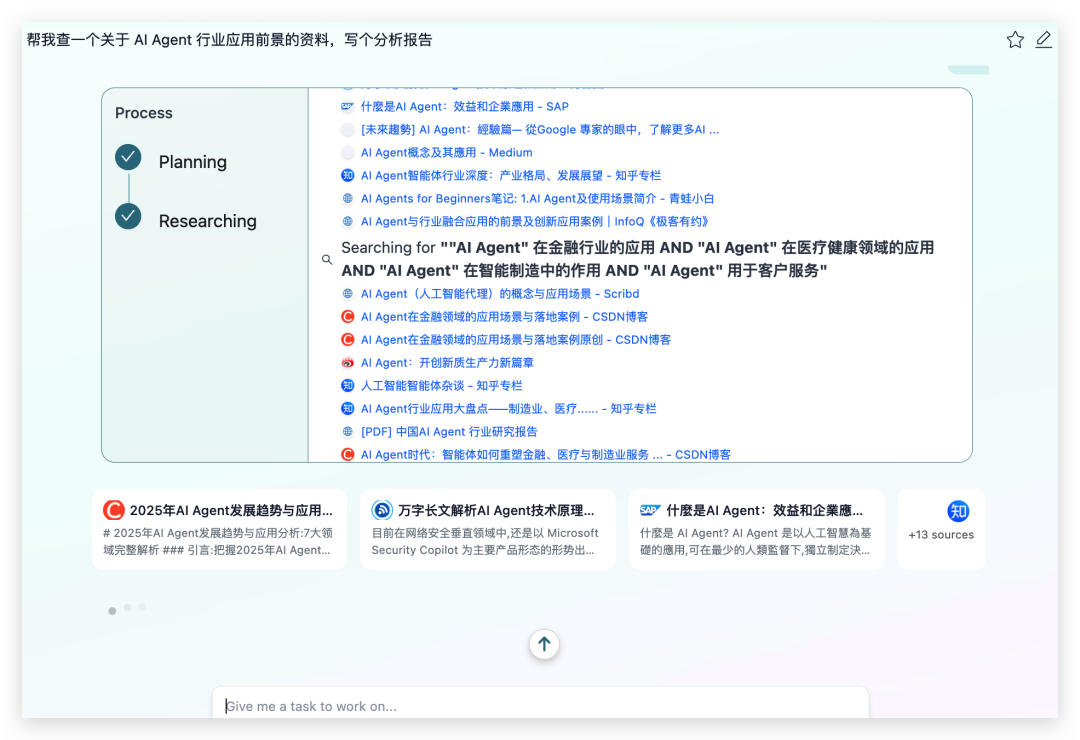Open link AI Agent概念及其應用 - Medium
This screenshot has width=1080, height=740.
click(446, 152)
